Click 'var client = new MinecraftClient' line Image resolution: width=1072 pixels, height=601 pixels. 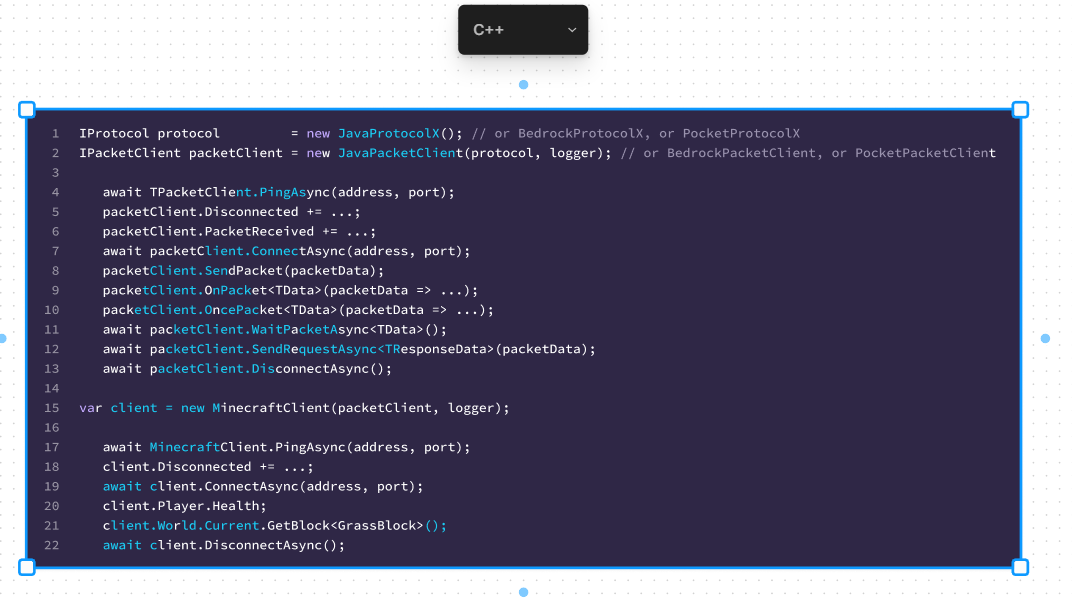click(x=204, y=408)
